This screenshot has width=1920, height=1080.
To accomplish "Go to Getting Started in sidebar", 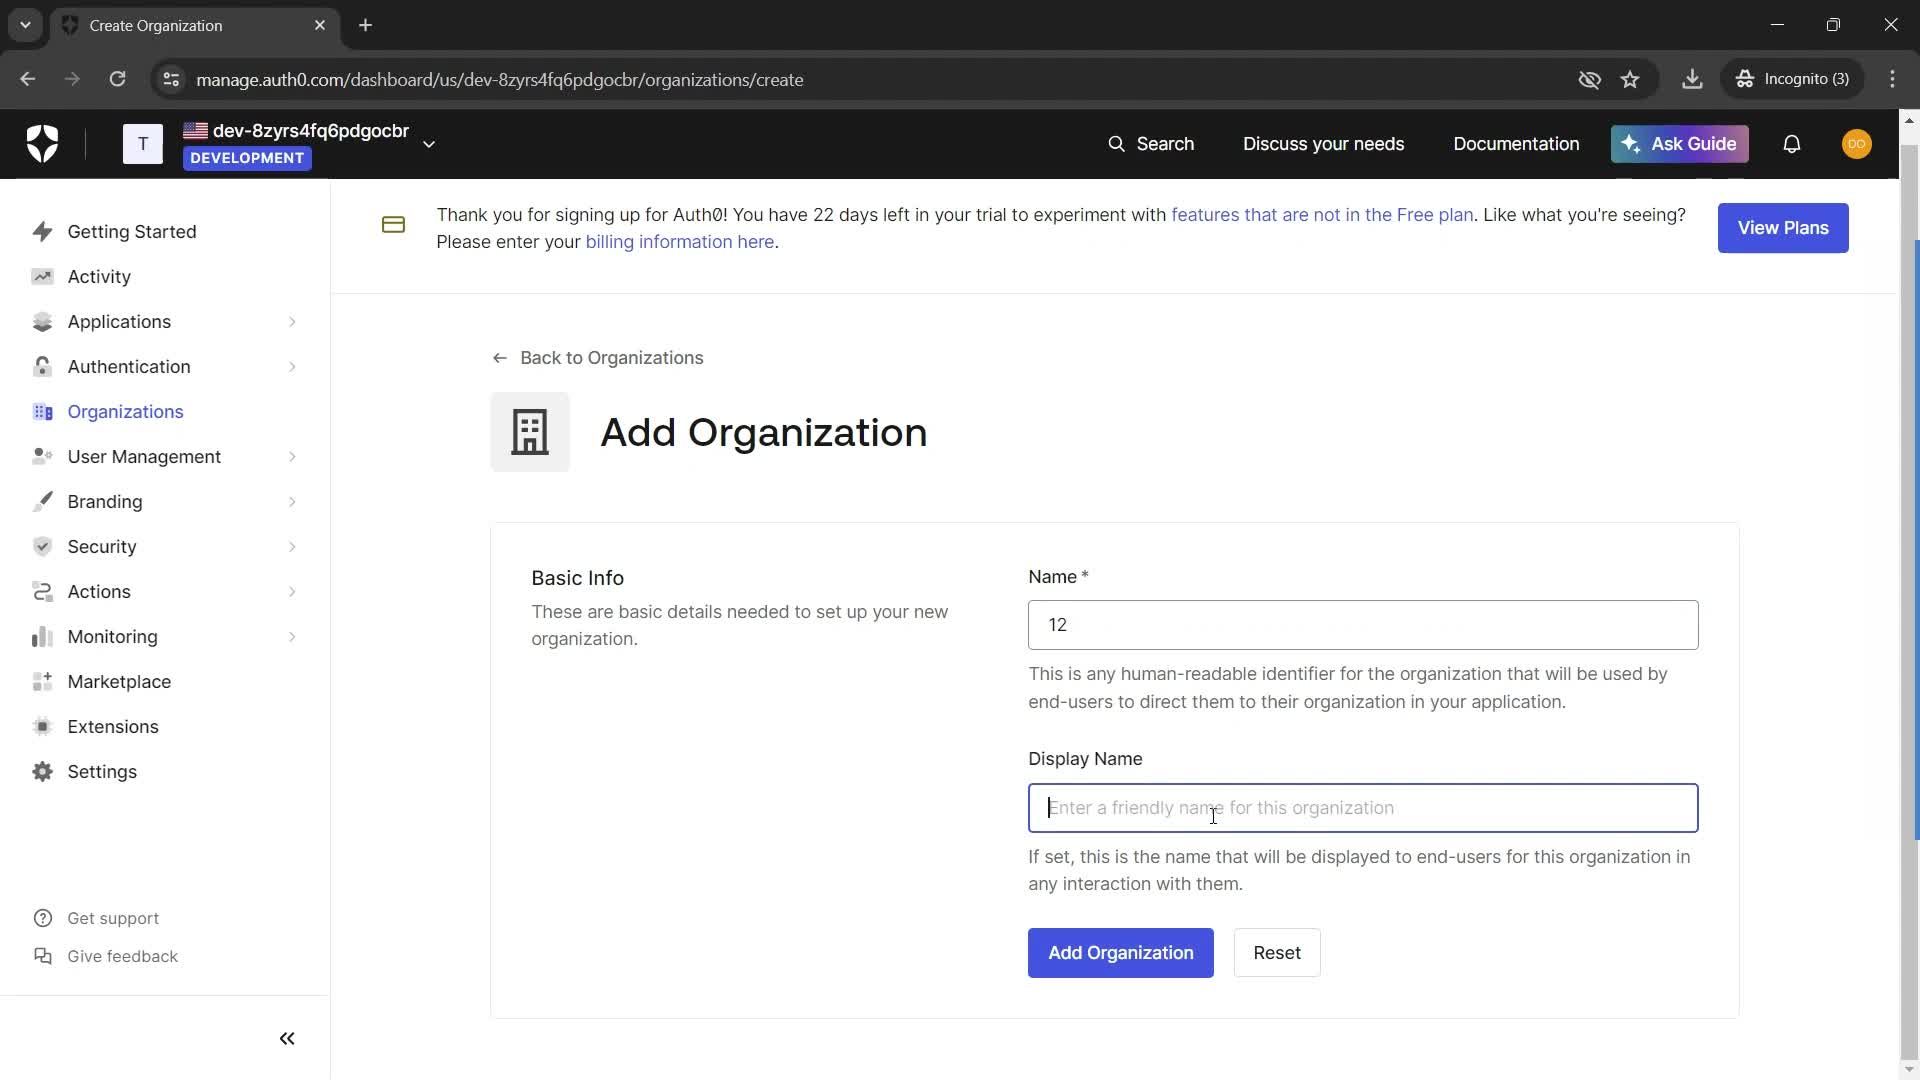I will 132,232.
